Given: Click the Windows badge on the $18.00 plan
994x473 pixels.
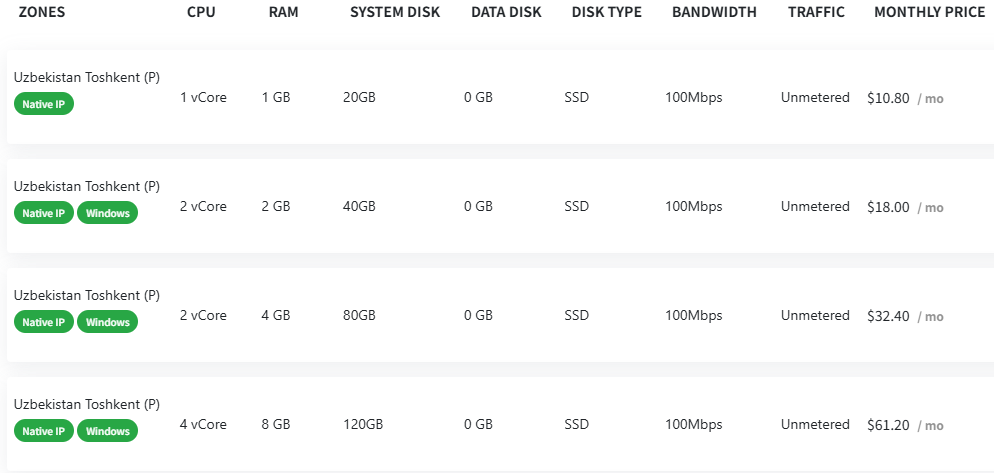Looking at the screenshot, I should click(x=107, y=213).
